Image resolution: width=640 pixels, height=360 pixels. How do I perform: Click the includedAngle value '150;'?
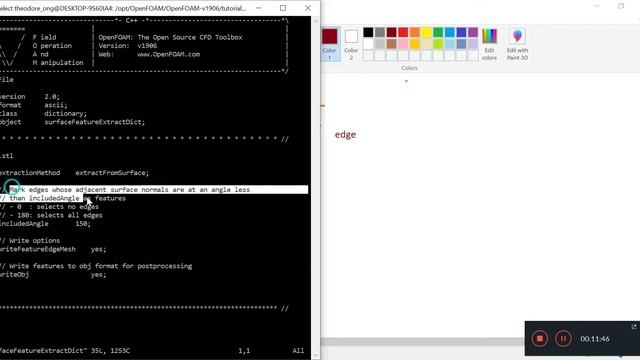click(x=83, y=224)
